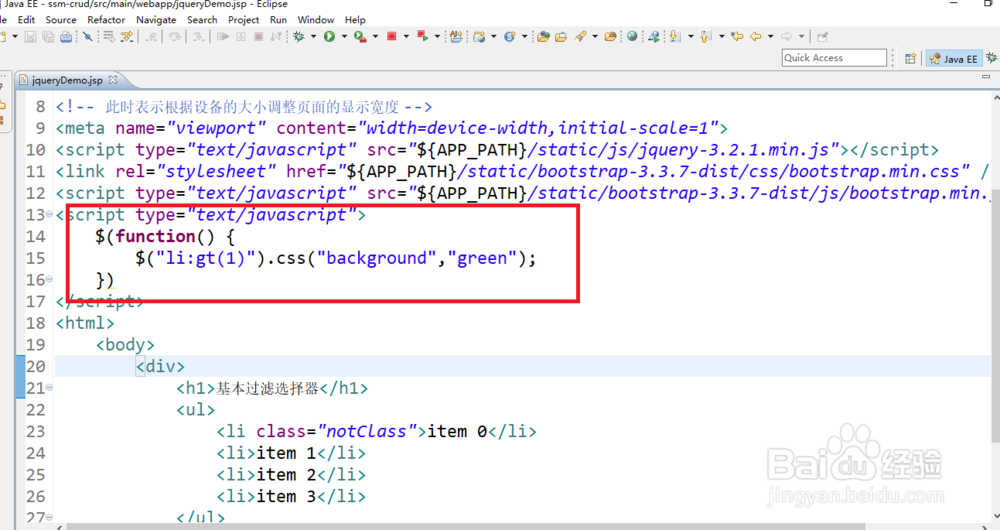Click the Pin Editor icon
The height and width of the screenshot is (530, 1000).
point(823,37)
